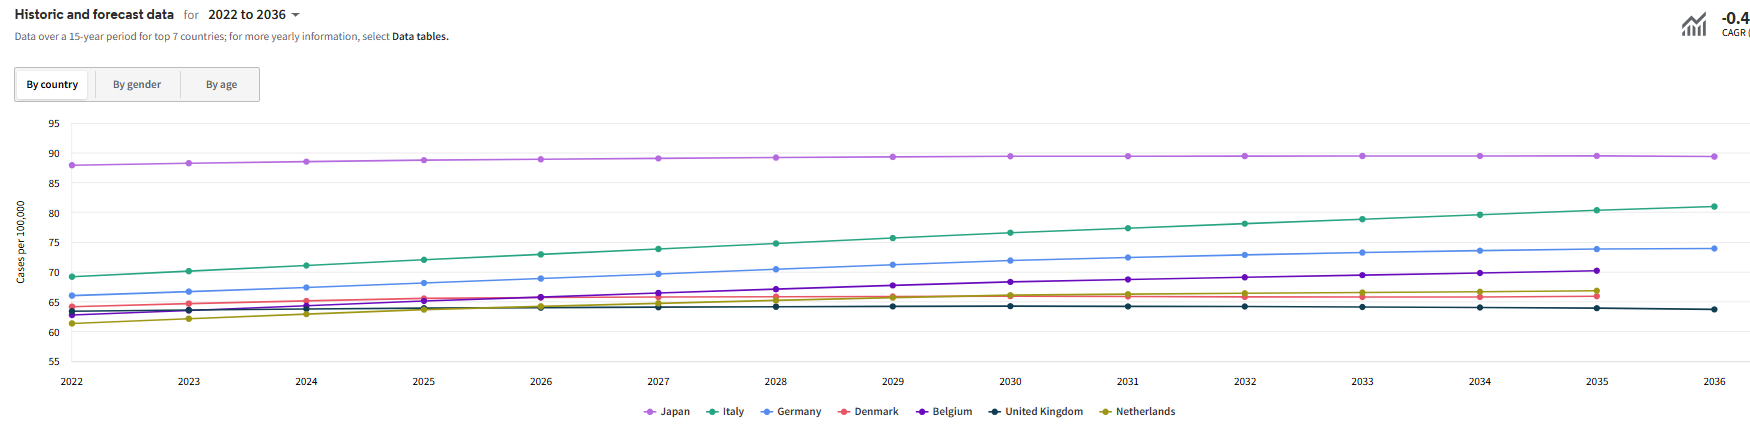Click the Netherlands legend marker
This screenshot has width=1750, height=427.
click(x=1105, y=412)
